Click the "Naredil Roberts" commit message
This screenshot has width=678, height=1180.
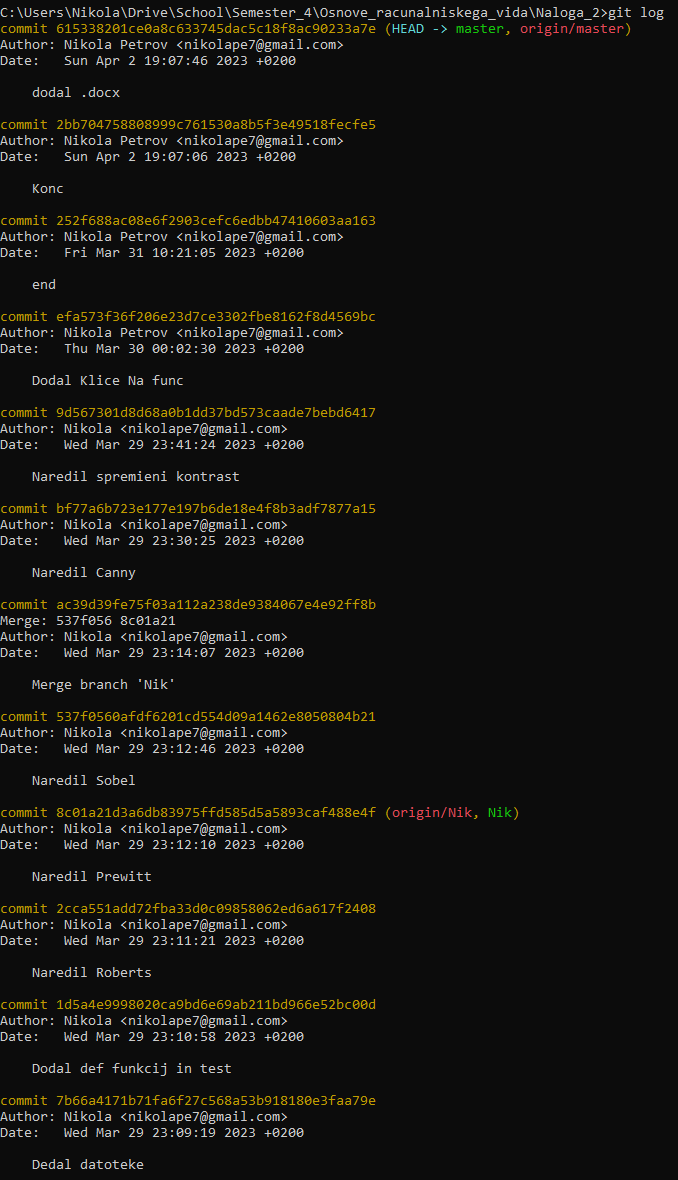[92, 973]
